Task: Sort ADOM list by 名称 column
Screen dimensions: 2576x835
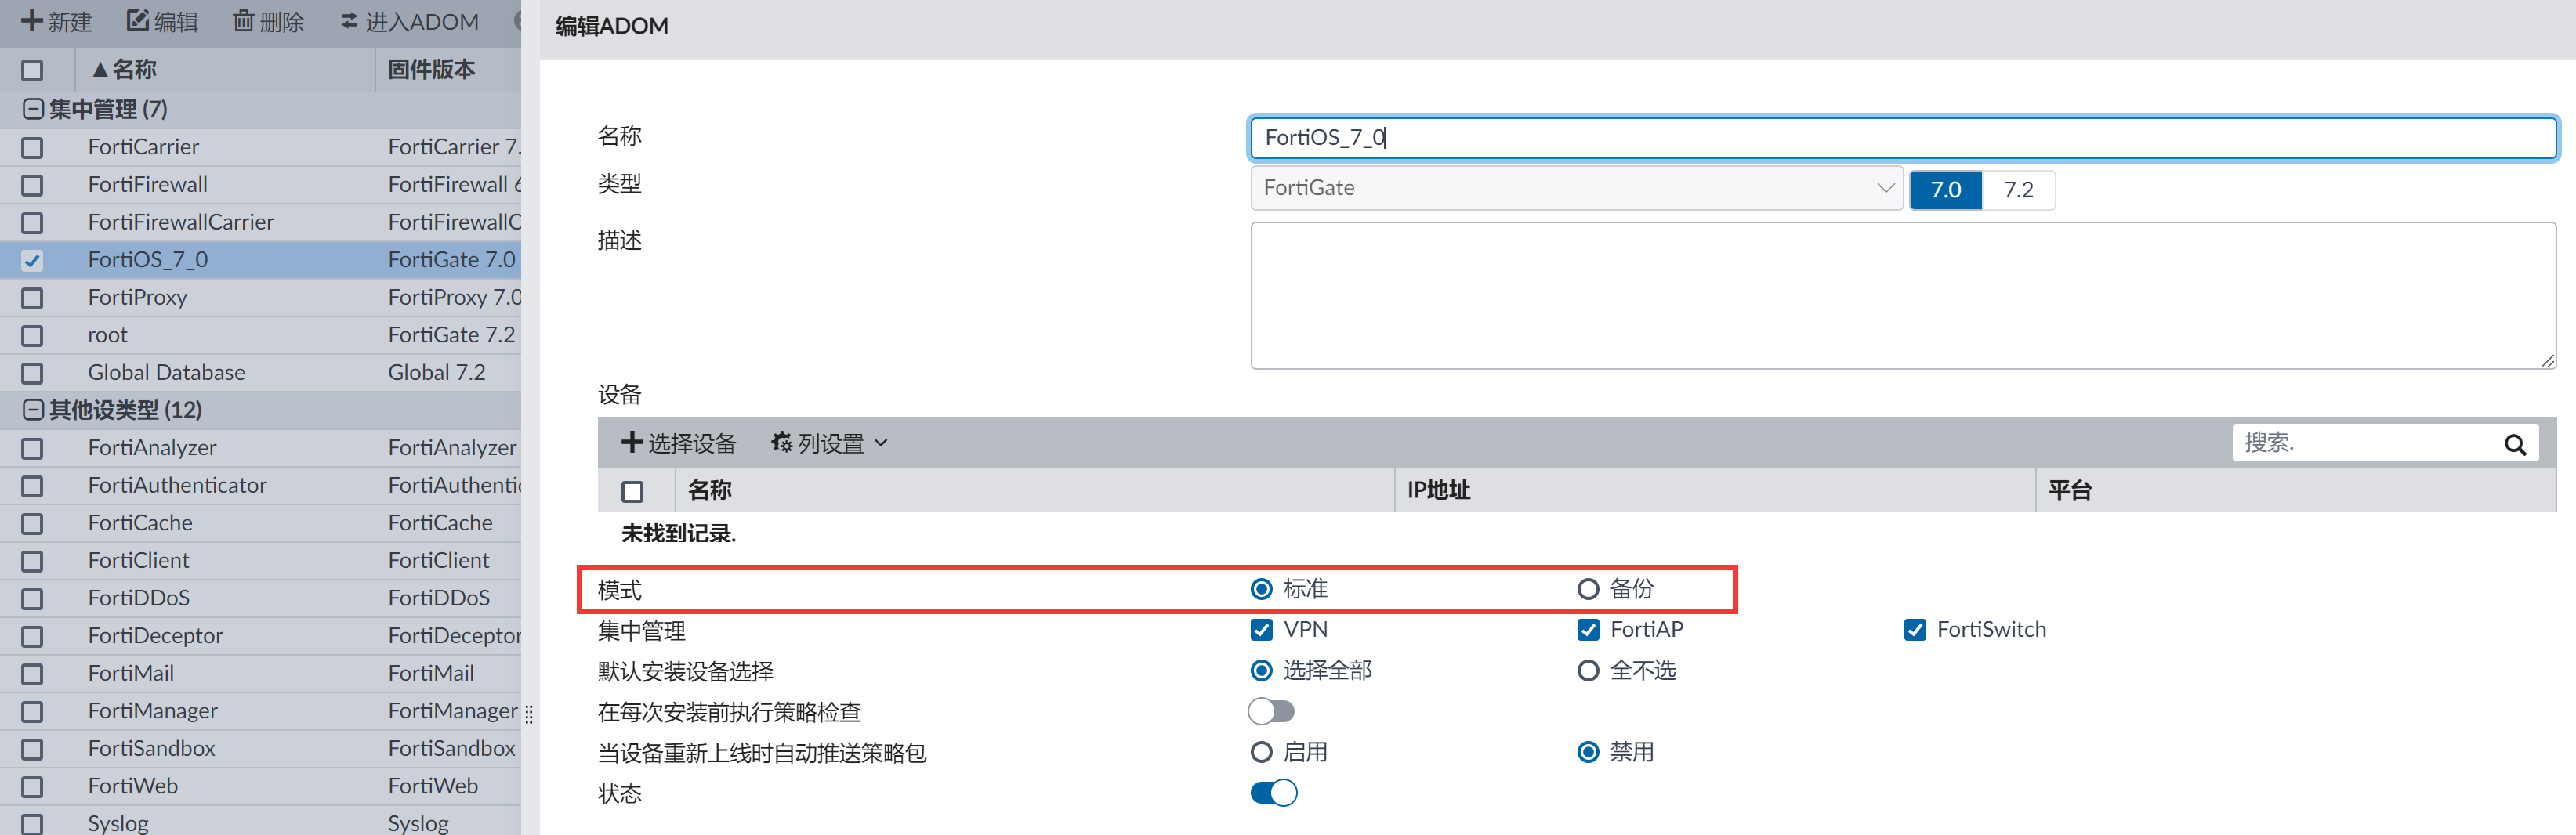Action: 135,70
